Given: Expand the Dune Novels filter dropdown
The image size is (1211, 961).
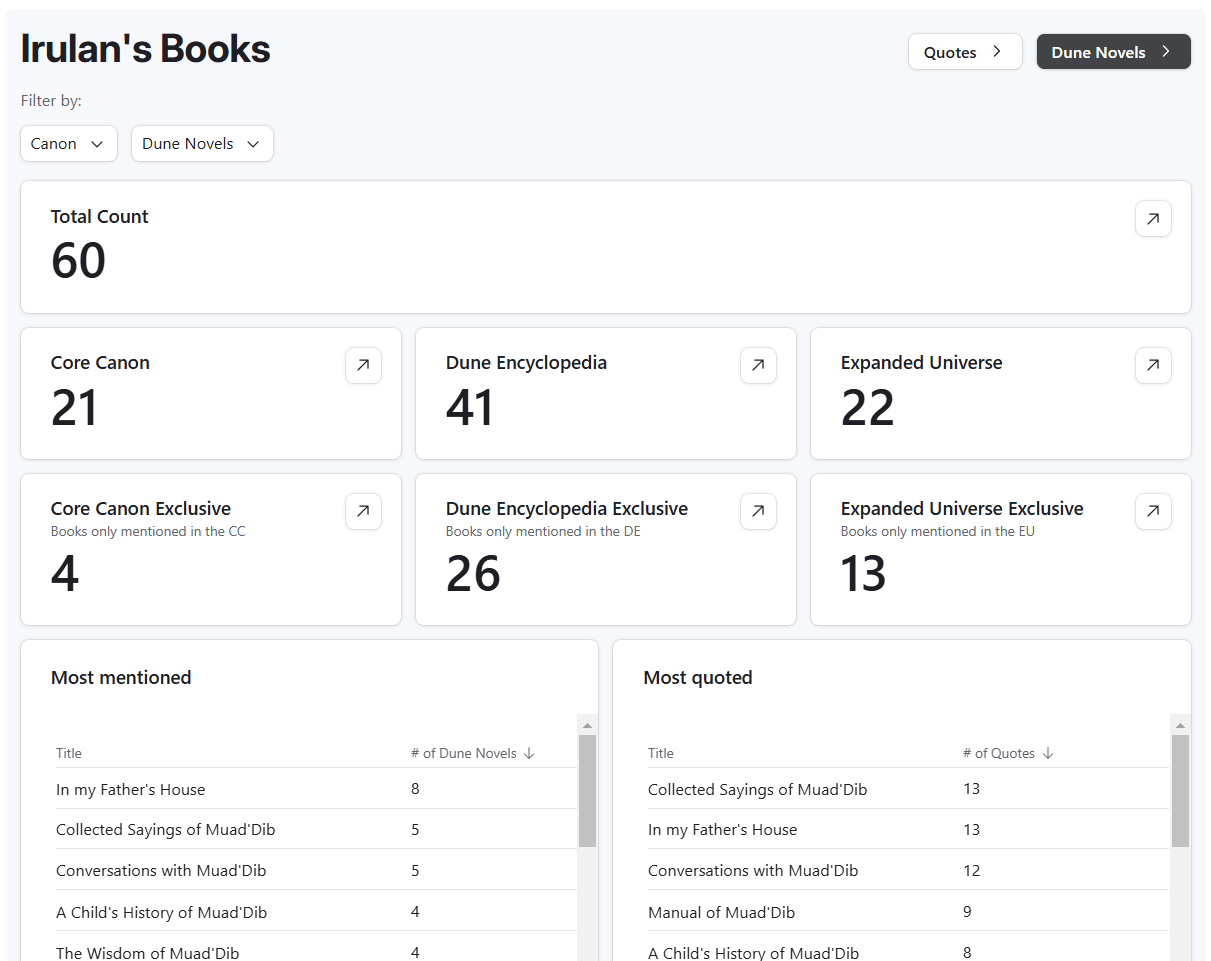Looking at the screenshot, I should tap(202, 143).
